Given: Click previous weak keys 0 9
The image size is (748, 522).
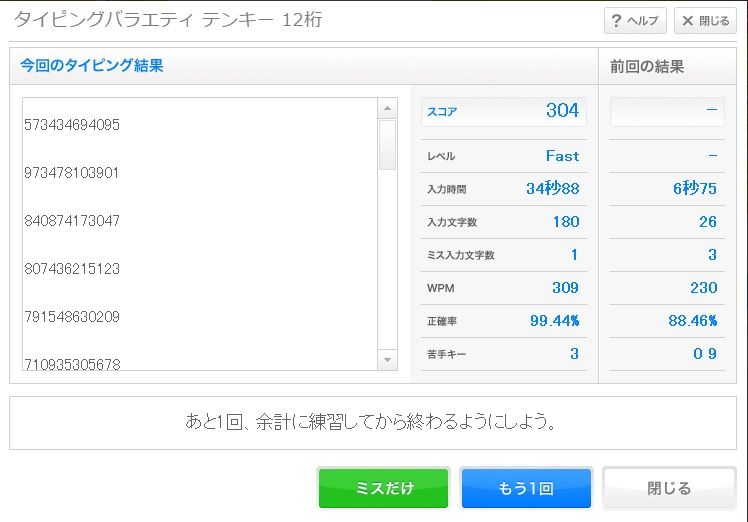Looking at the screenshot, I should click(705, 354).
